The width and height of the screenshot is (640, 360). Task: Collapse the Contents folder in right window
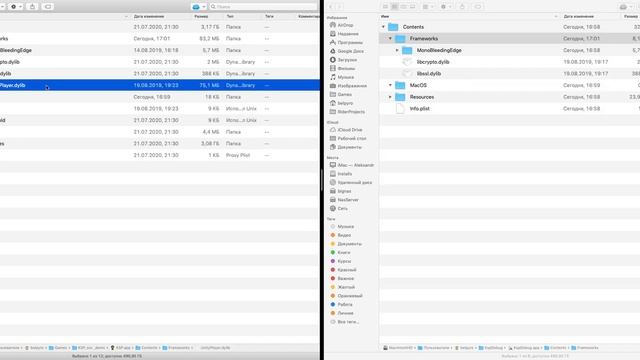coord(383,27)
